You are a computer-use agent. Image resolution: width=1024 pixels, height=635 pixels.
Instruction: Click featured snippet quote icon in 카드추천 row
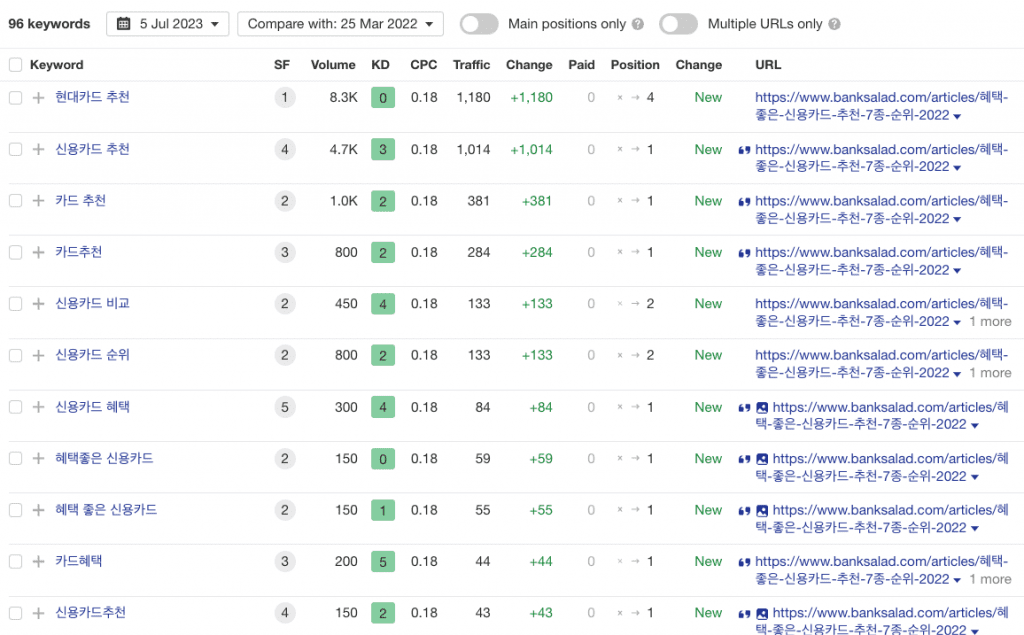(744, 253)
